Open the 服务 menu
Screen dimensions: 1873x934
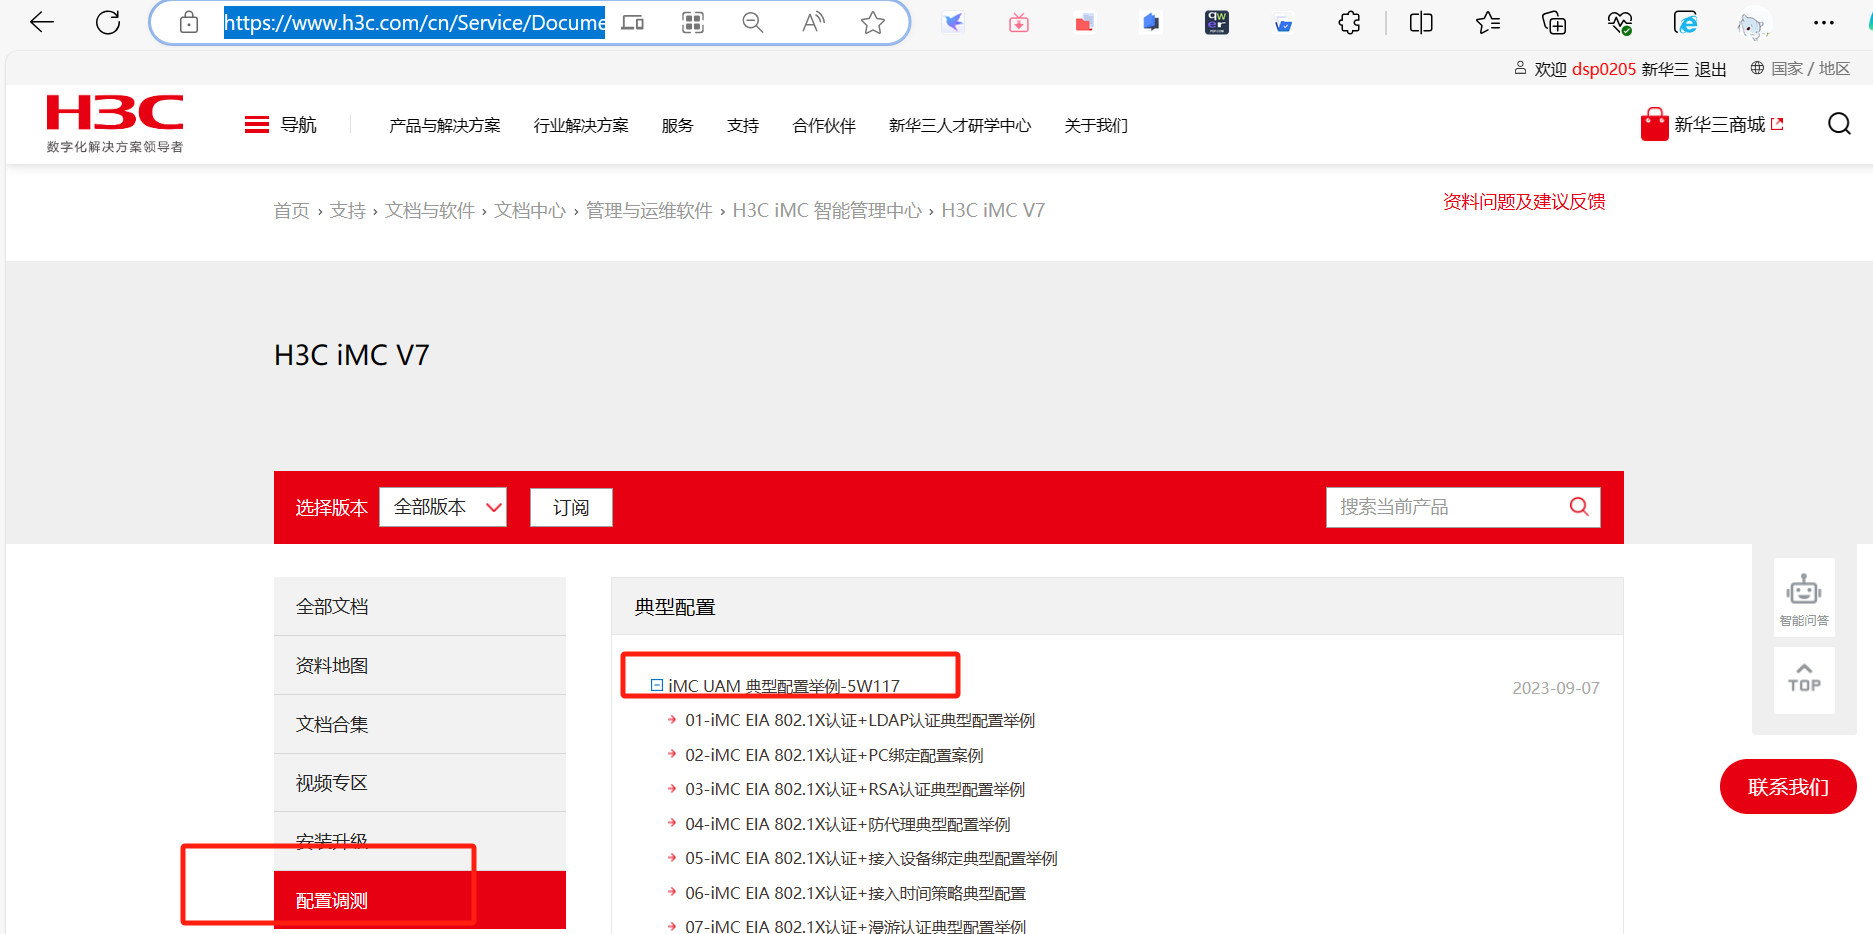click(677, 125)
